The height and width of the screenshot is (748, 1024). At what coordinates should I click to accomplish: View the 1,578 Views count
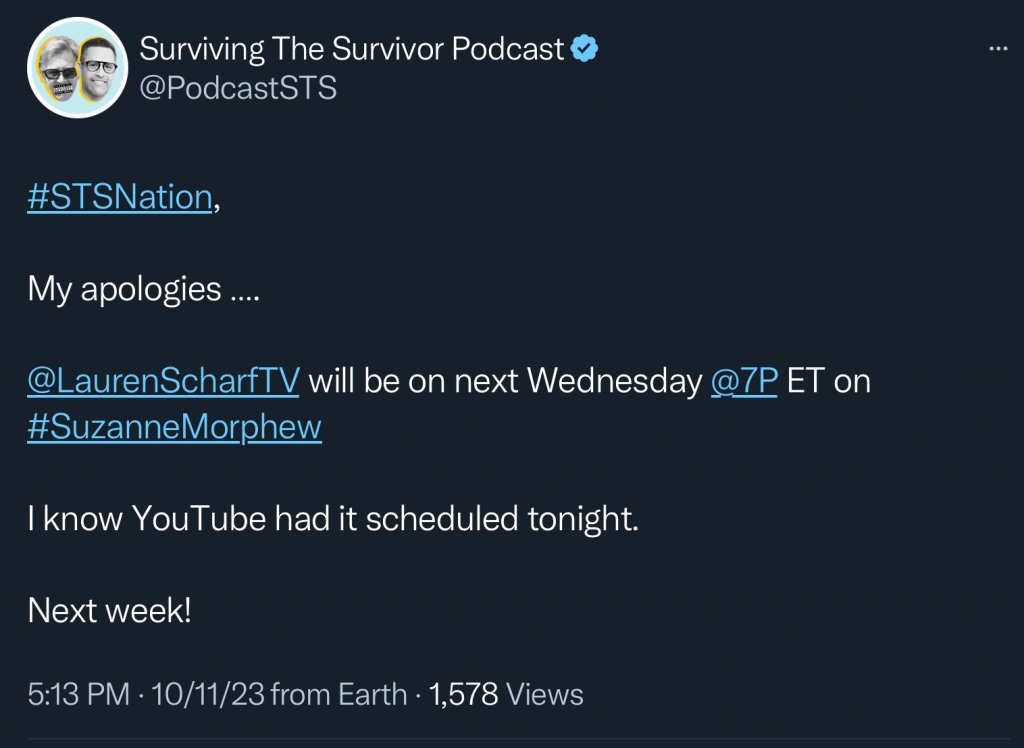coord(506,694)
